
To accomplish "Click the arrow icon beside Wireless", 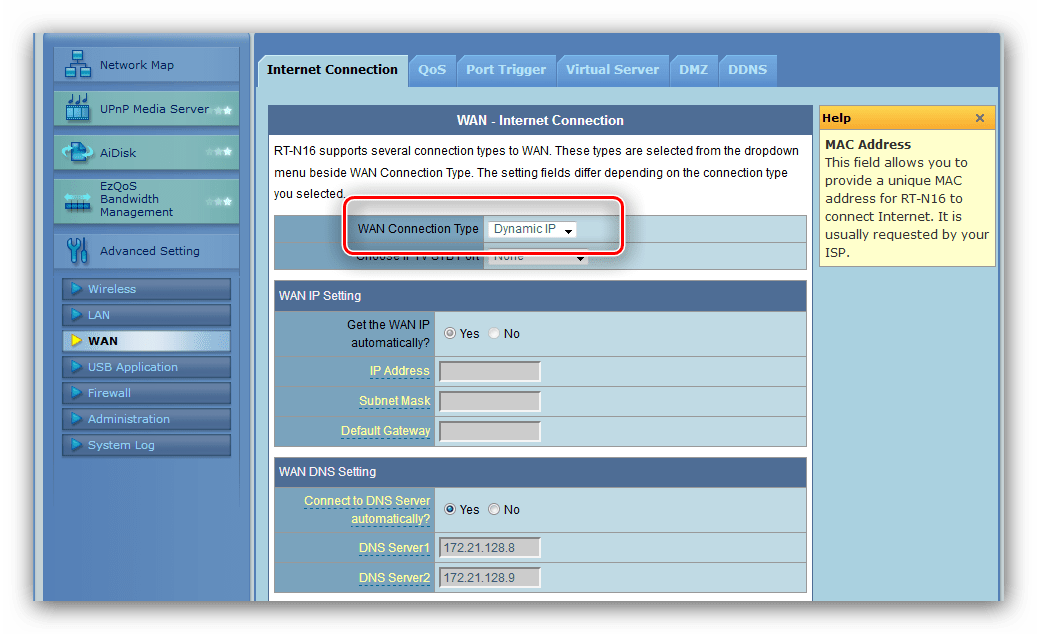I will (75, 289).
